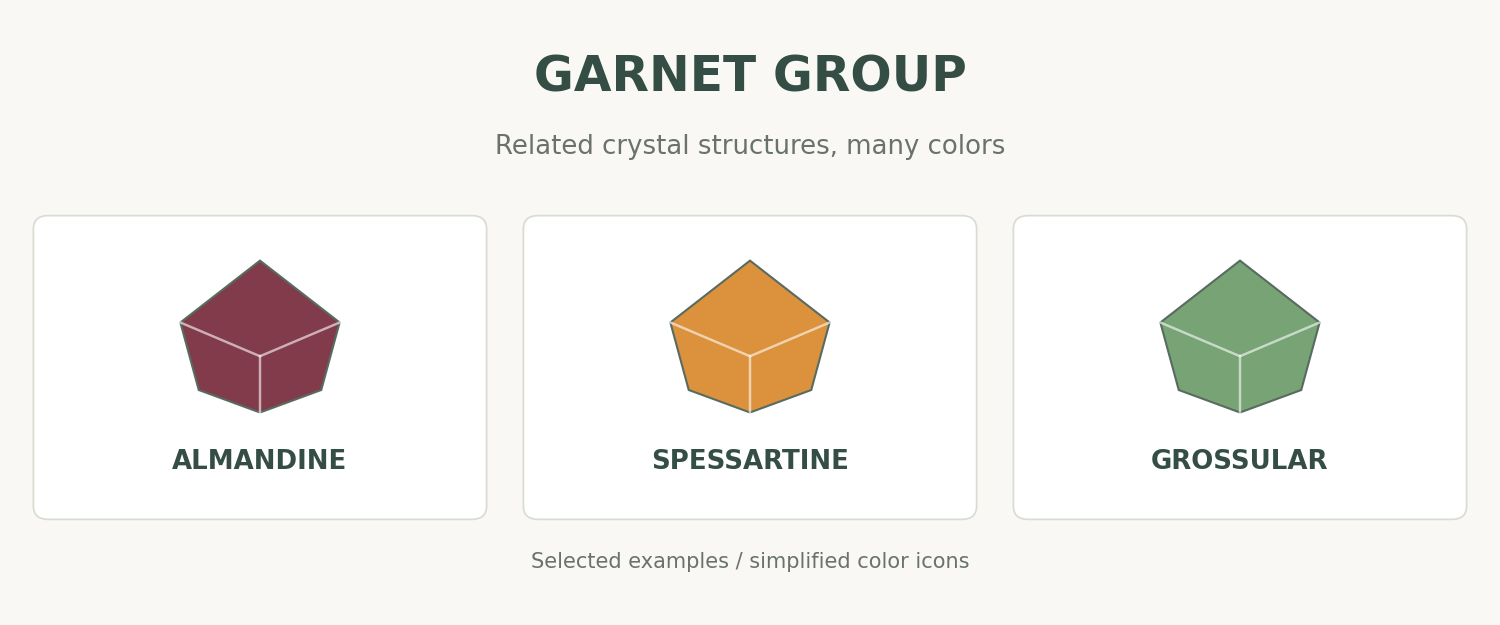Image resolution: width=1500 pixels, height=625 pixels.
Task: Click the maroon almandine crystal icon
Action: tap(260, 337)
